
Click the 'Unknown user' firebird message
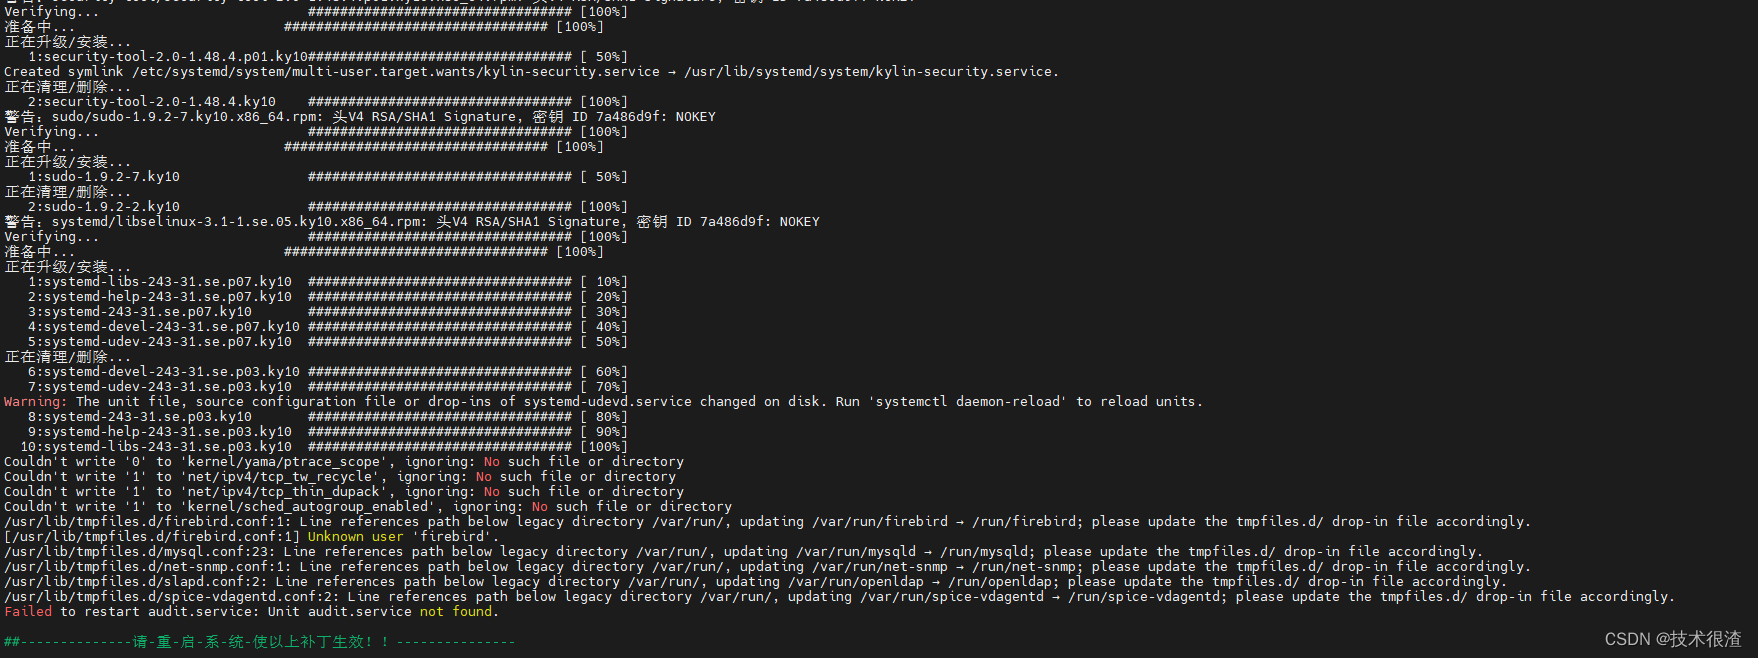click(x=355, y=536)
